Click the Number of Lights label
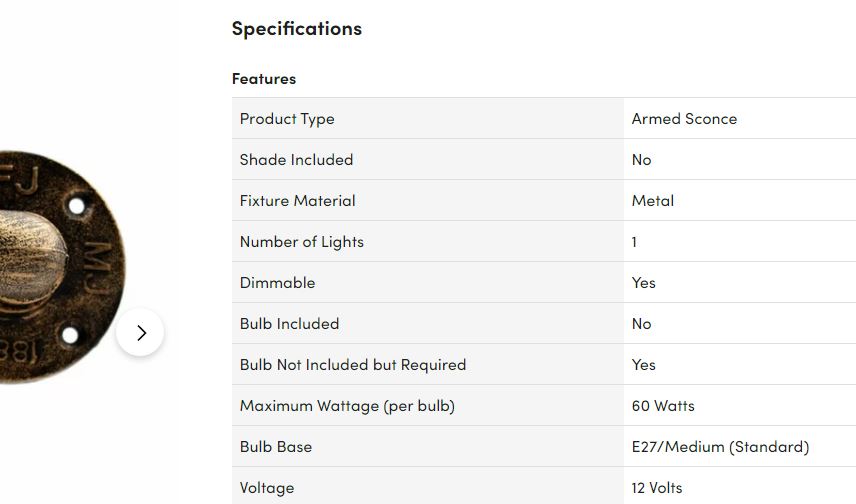The width and height of the screenshot is (856, 504). 302,241
